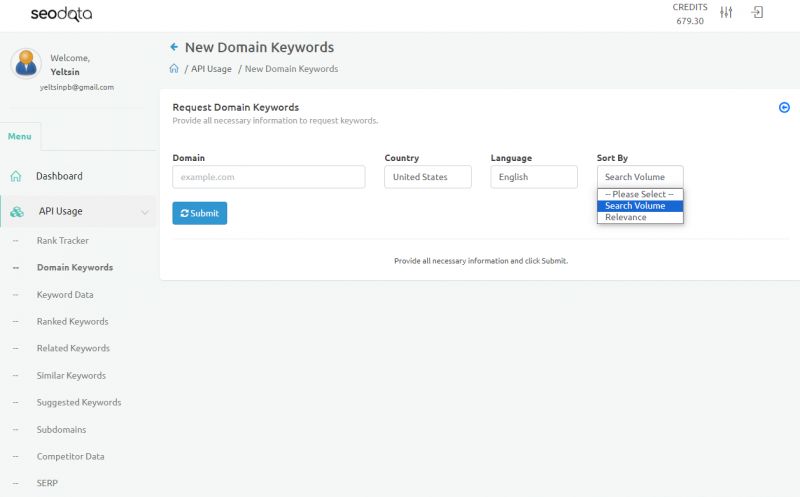The image size is (800, 497).
Task: Click API Usage breadcrumb link
Action: (x=211, y=69)
